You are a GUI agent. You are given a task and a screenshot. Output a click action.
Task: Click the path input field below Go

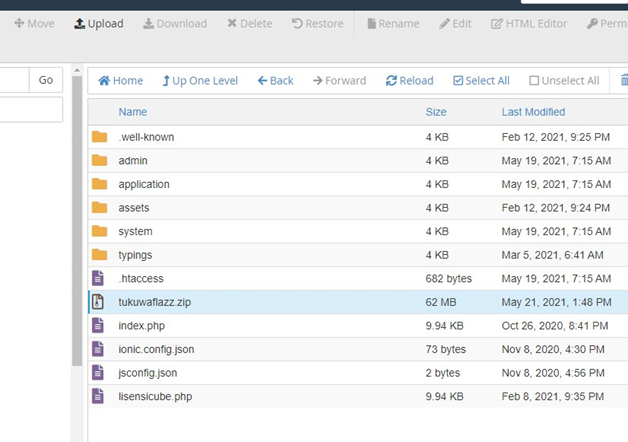click(30, 109)
